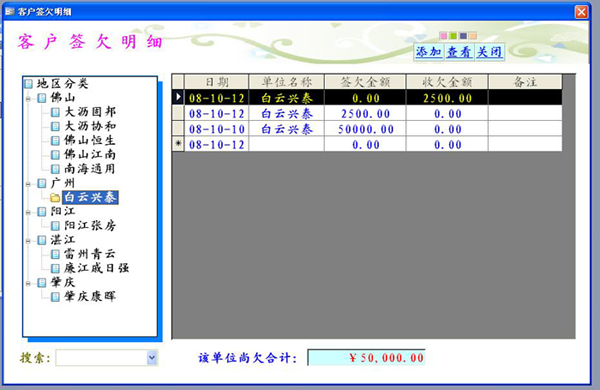Select 地区分类 root tree label
This screenshot has width=600, height=390.
63,83
